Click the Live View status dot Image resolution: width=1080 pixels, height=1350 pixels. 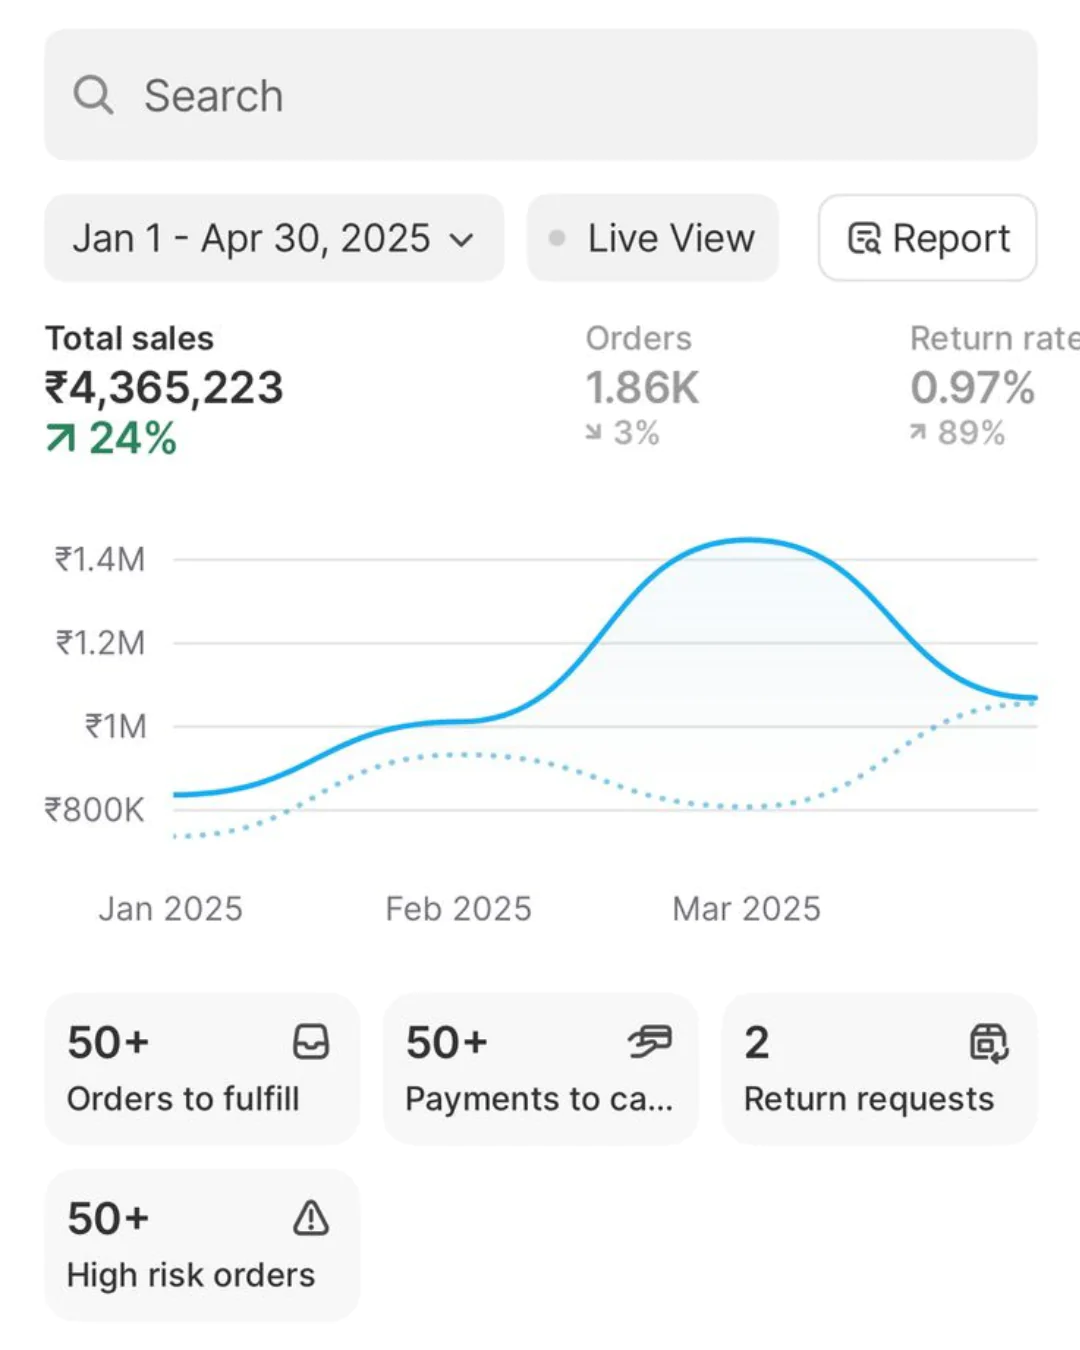[x=557, y=238]
